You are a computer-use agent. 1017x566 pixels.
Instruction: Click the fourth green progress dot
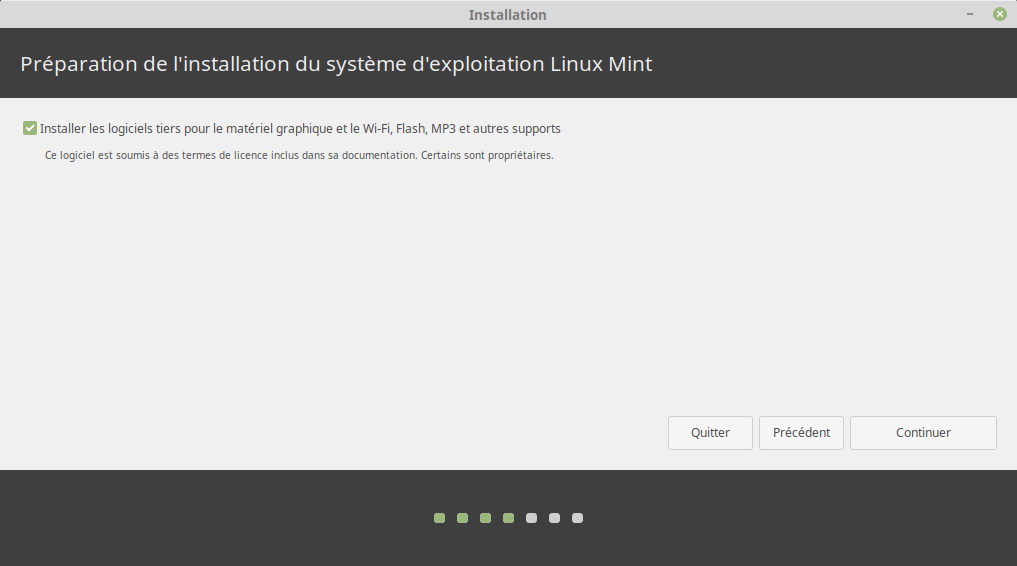(508, 518)
